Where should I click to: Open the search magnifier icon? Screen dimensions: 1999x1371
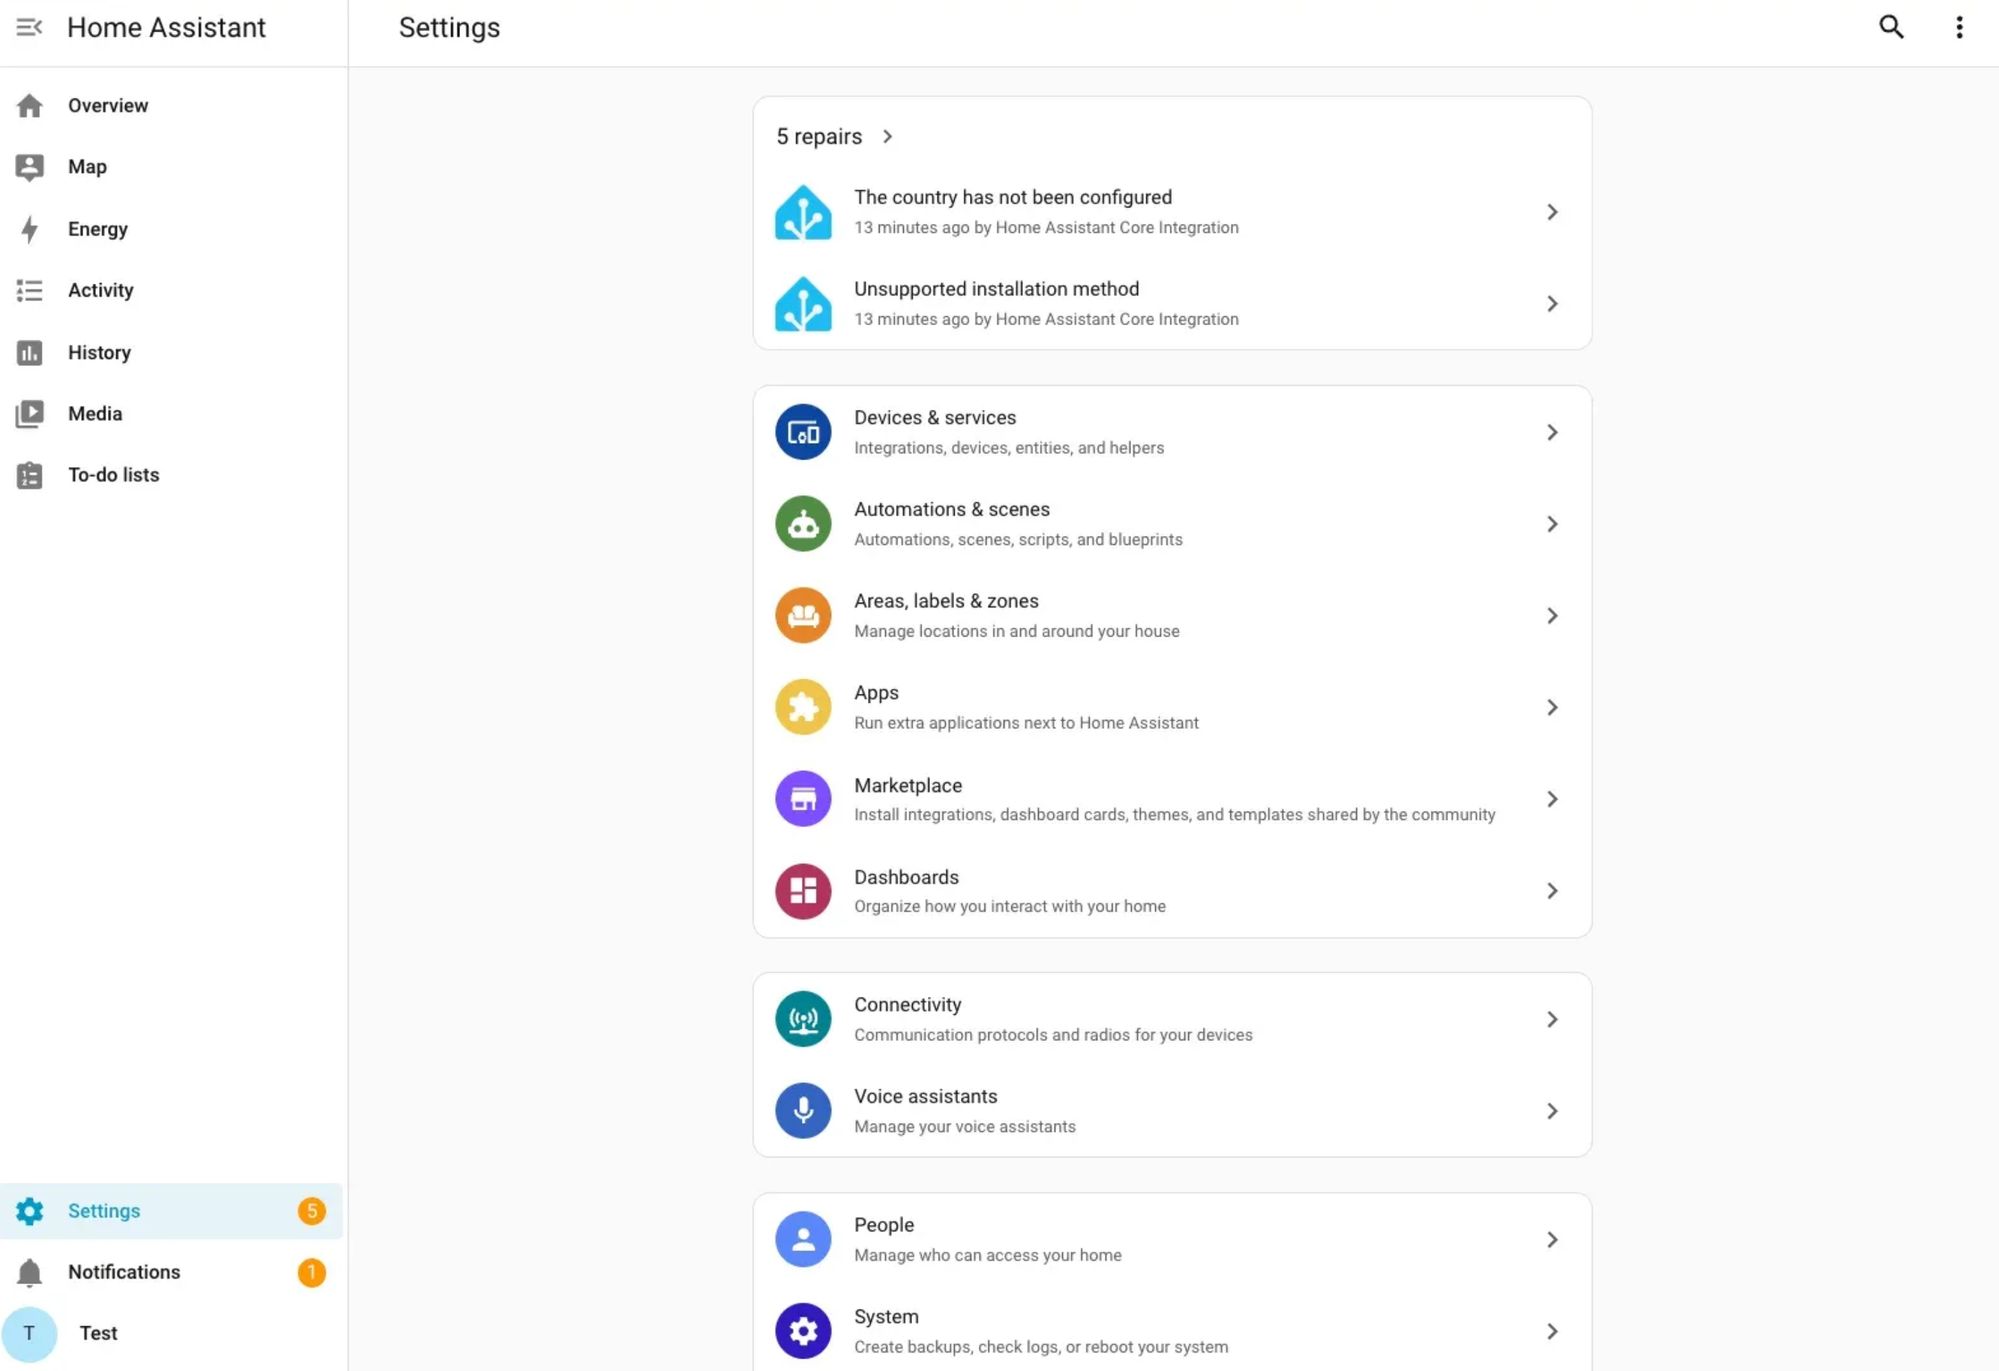pos(1890,27)
